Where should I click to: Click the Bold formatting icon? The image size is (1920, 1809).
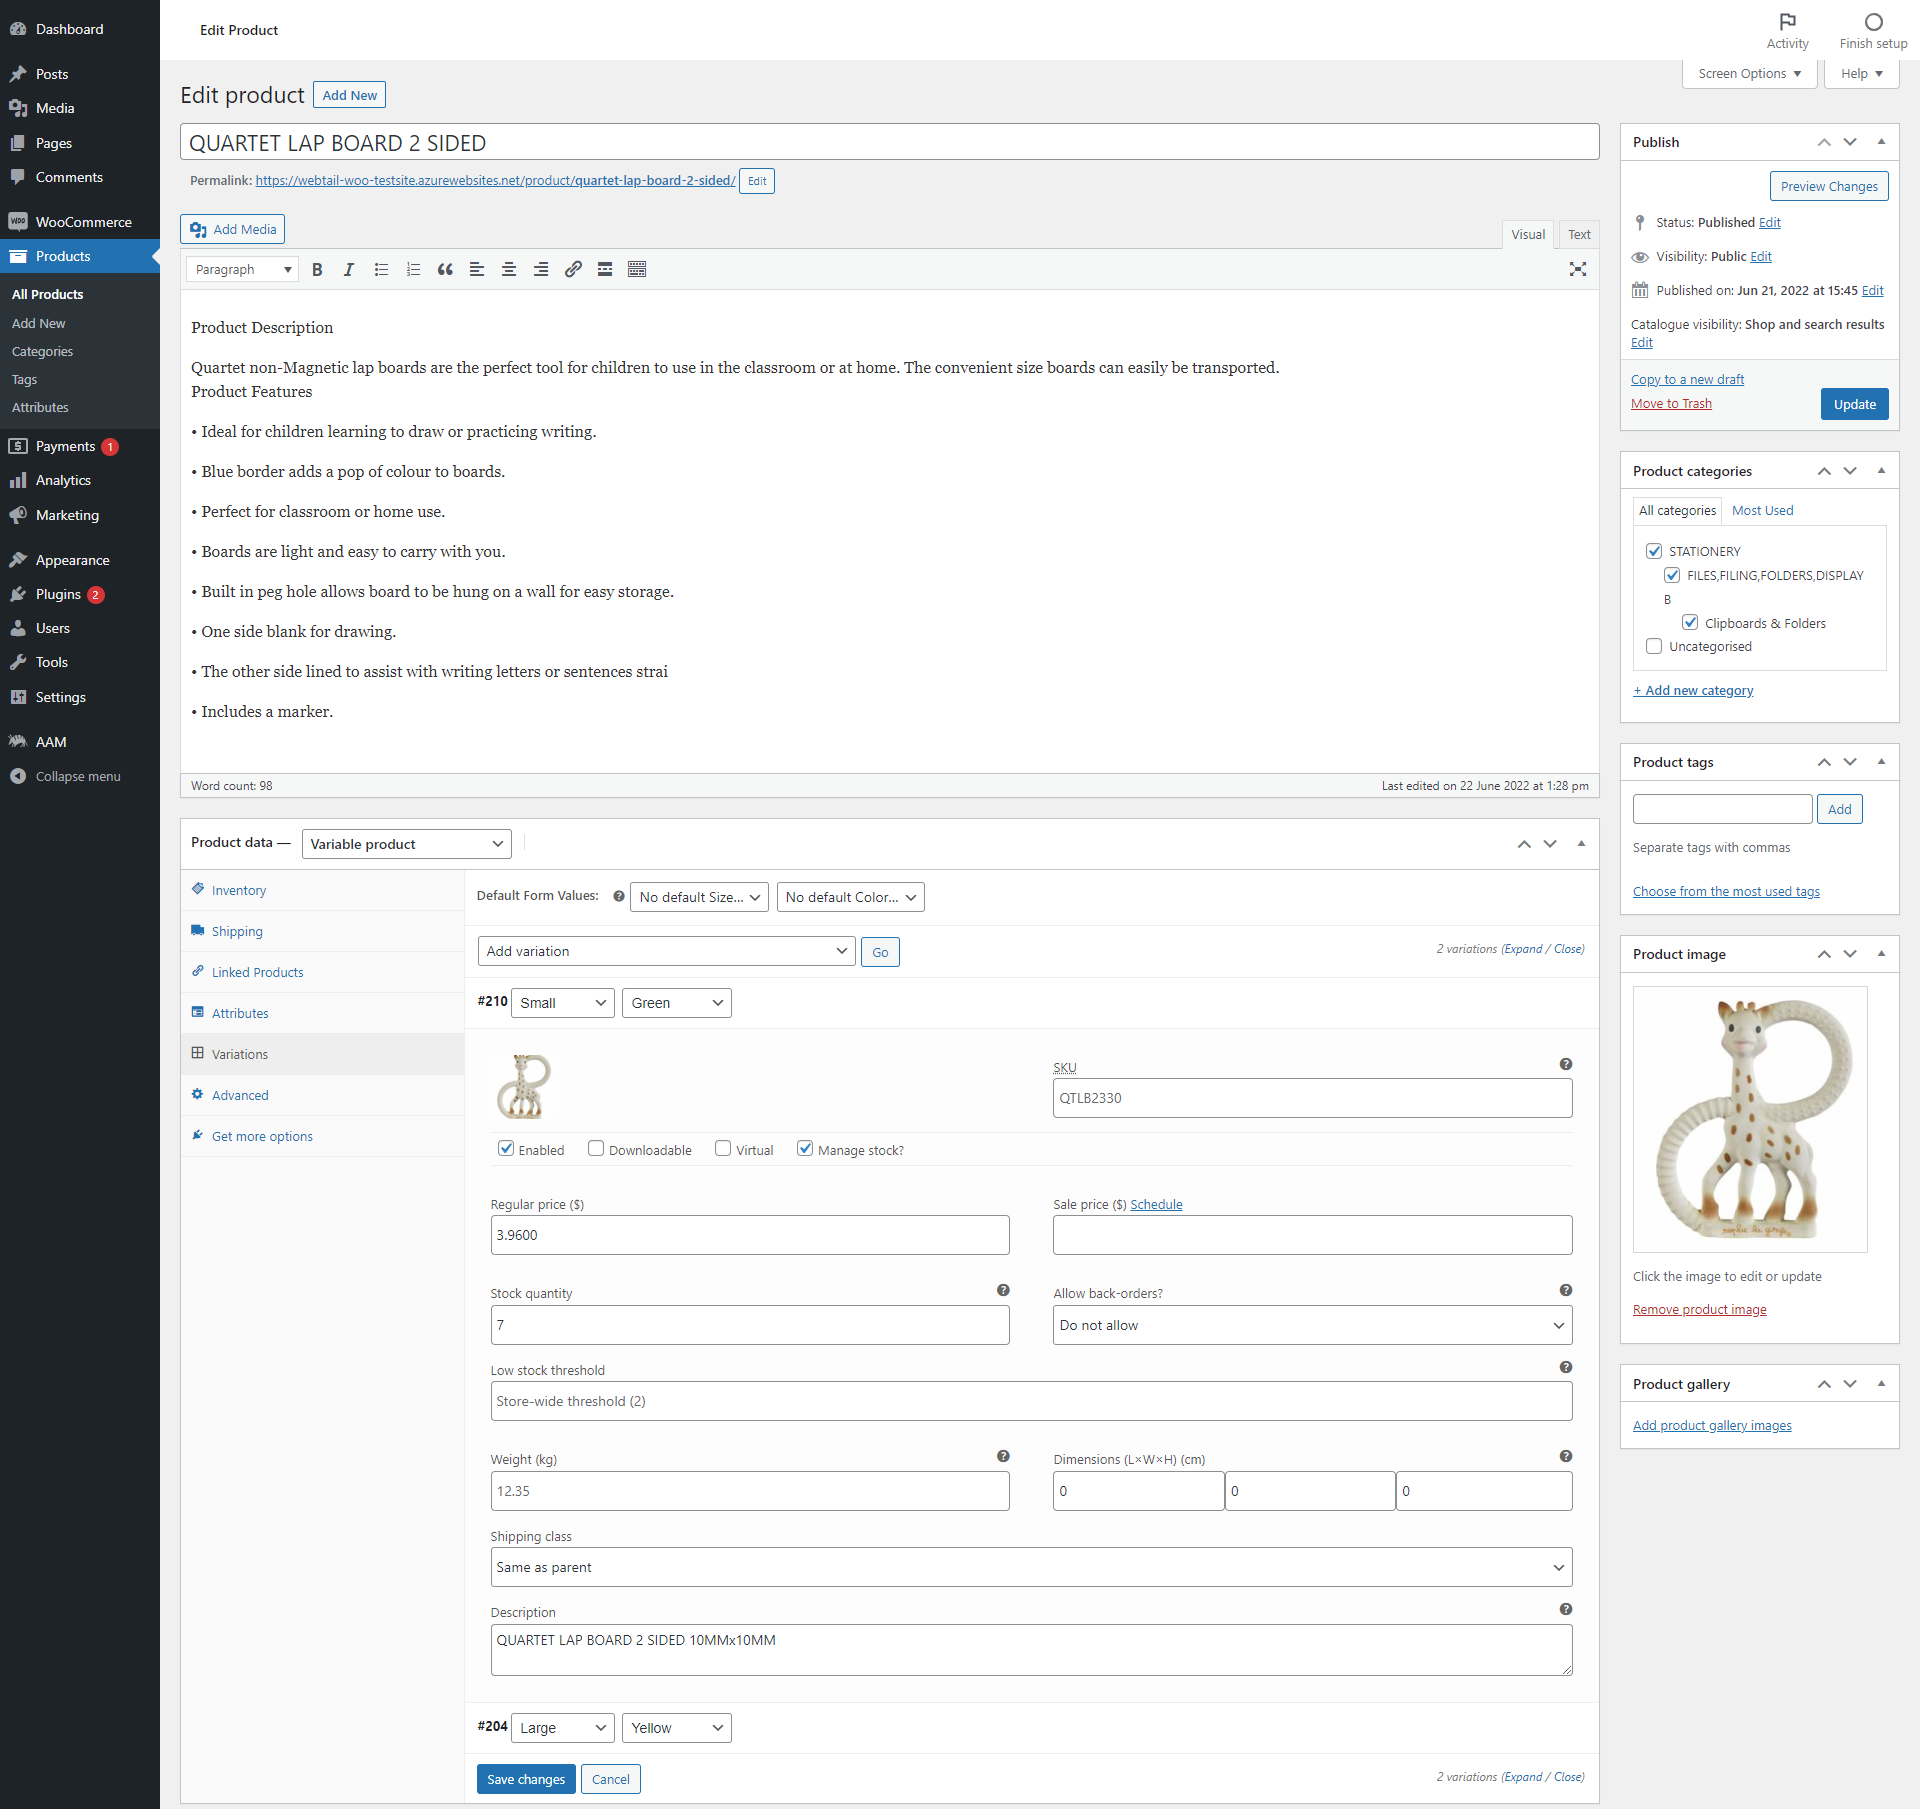(x=317, y=270)
